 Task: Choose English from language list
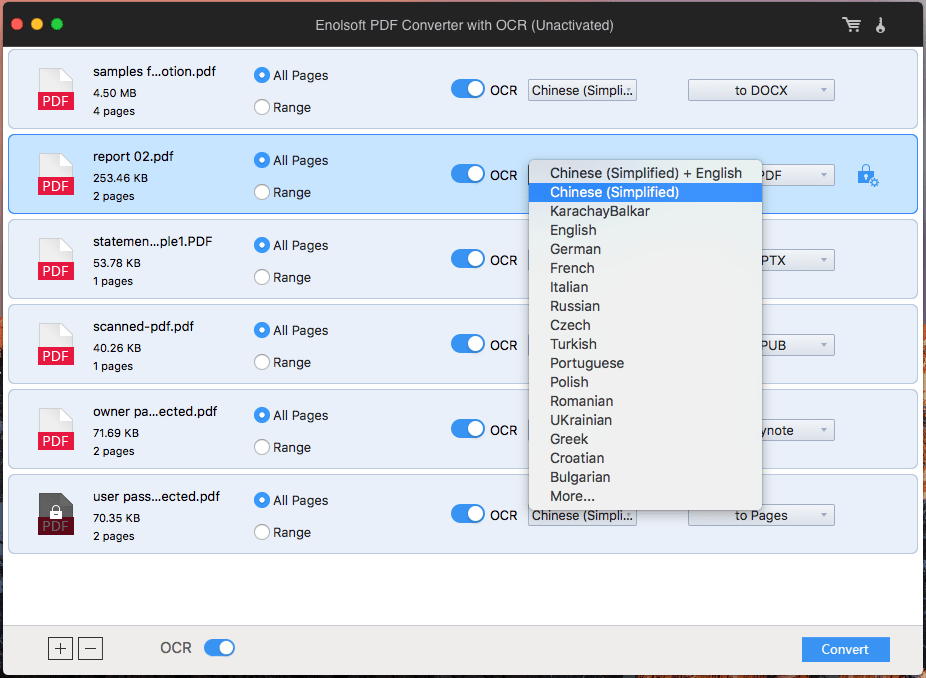pyautogui.click(x=645, y=230)
